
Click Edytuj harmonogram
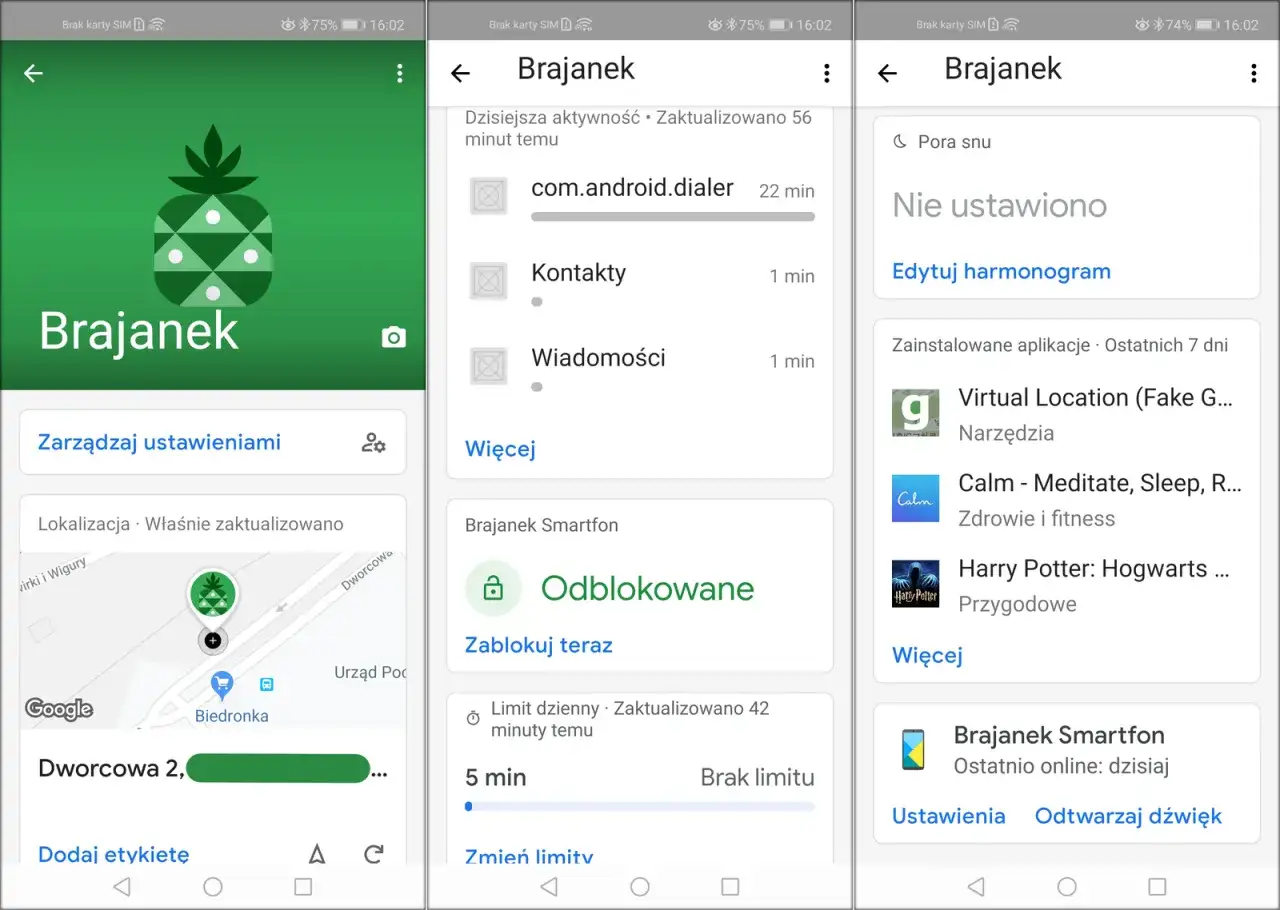(1001, 271)
